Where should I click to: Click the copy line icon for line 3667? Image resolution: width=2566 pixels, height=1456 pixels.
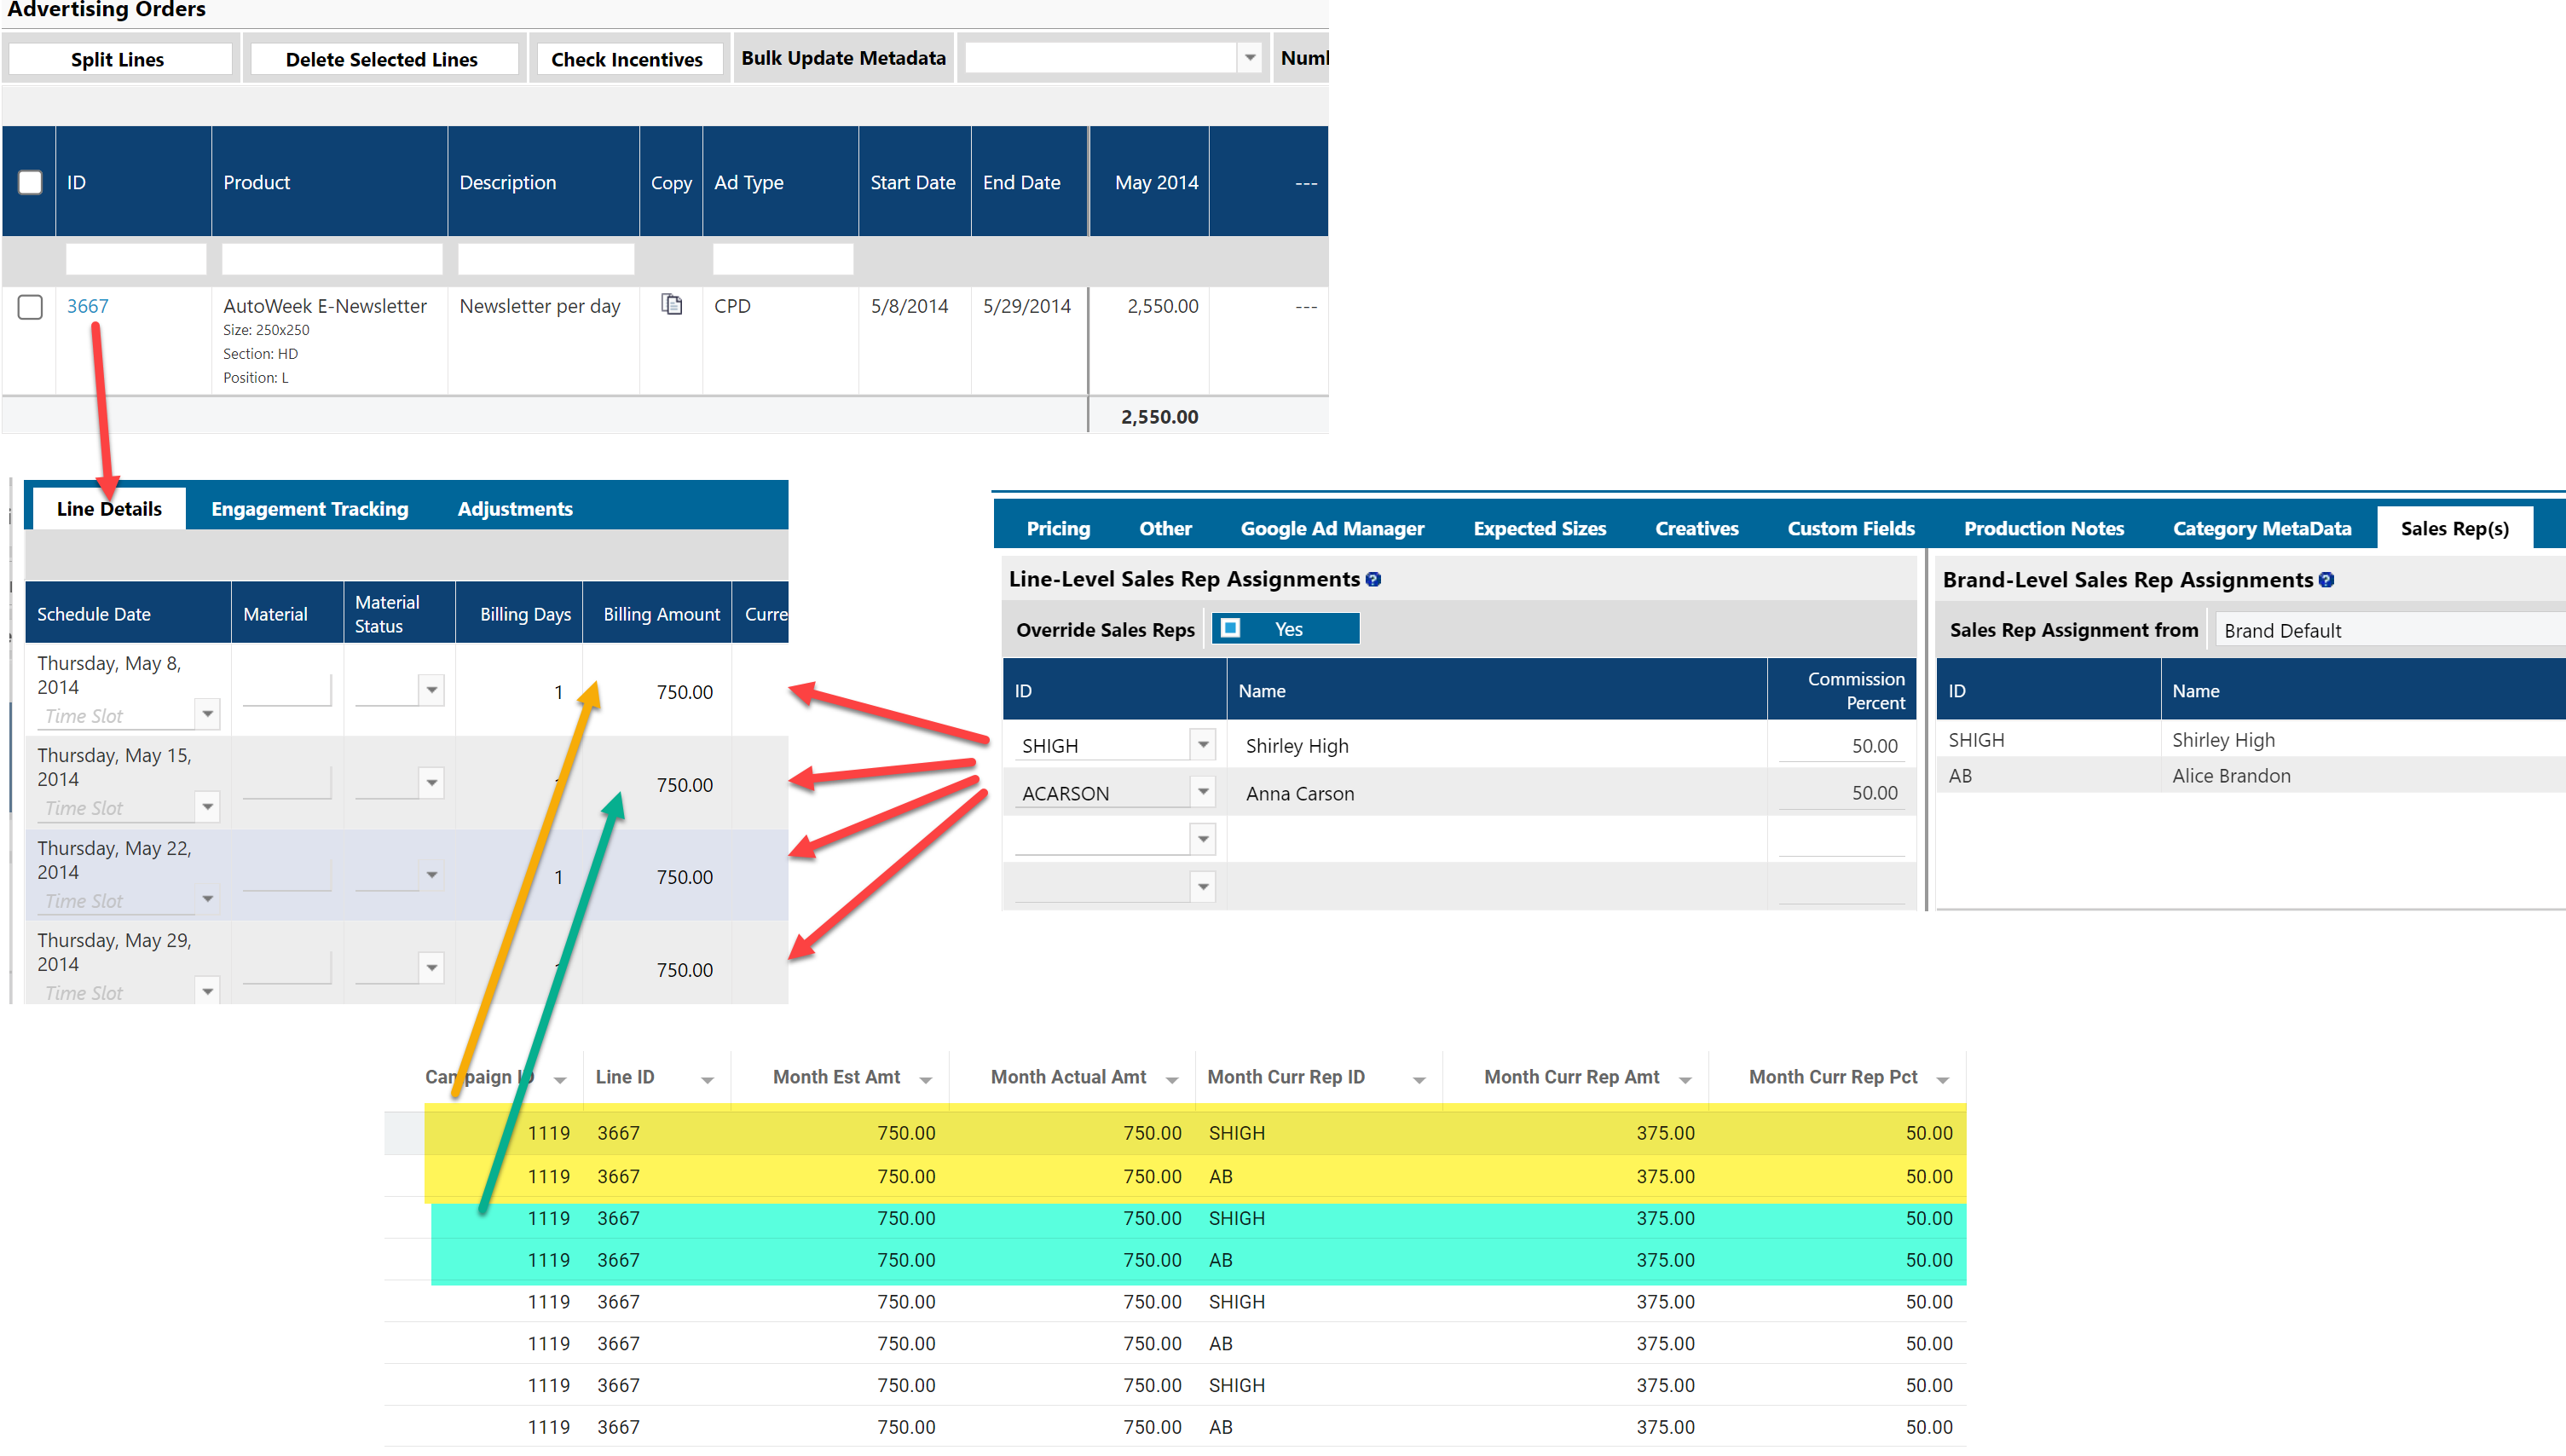click(672, 305)
